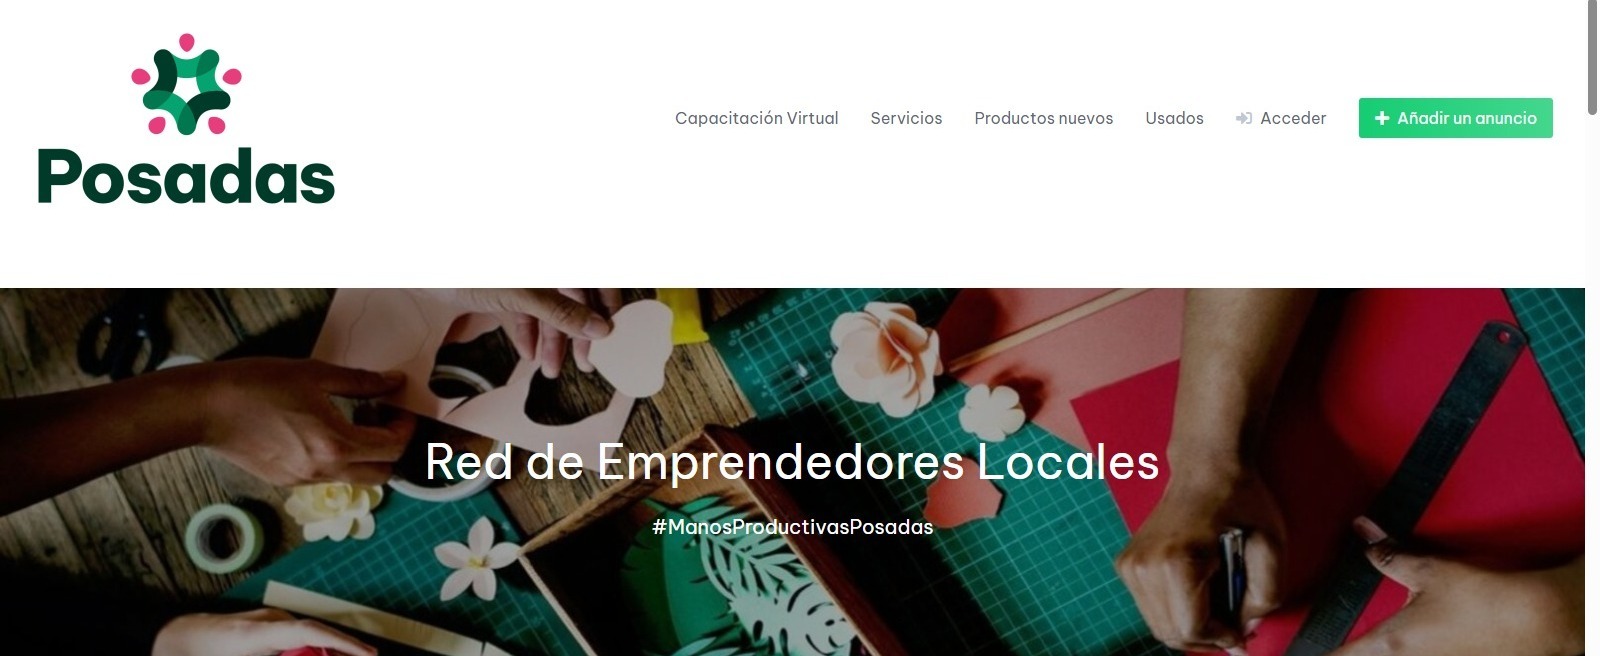The image size is (1600, 656).
Task: Click the Añadir un anuncio button
Action: [1455, 118]
